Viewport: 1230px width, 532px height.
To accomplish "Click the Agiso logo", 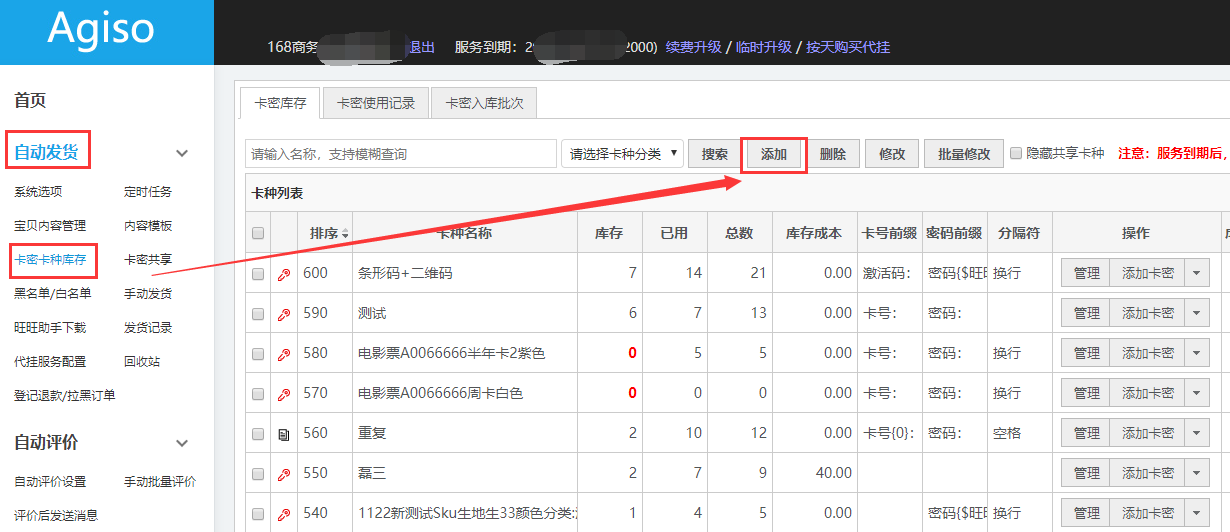I will (101, 28).
